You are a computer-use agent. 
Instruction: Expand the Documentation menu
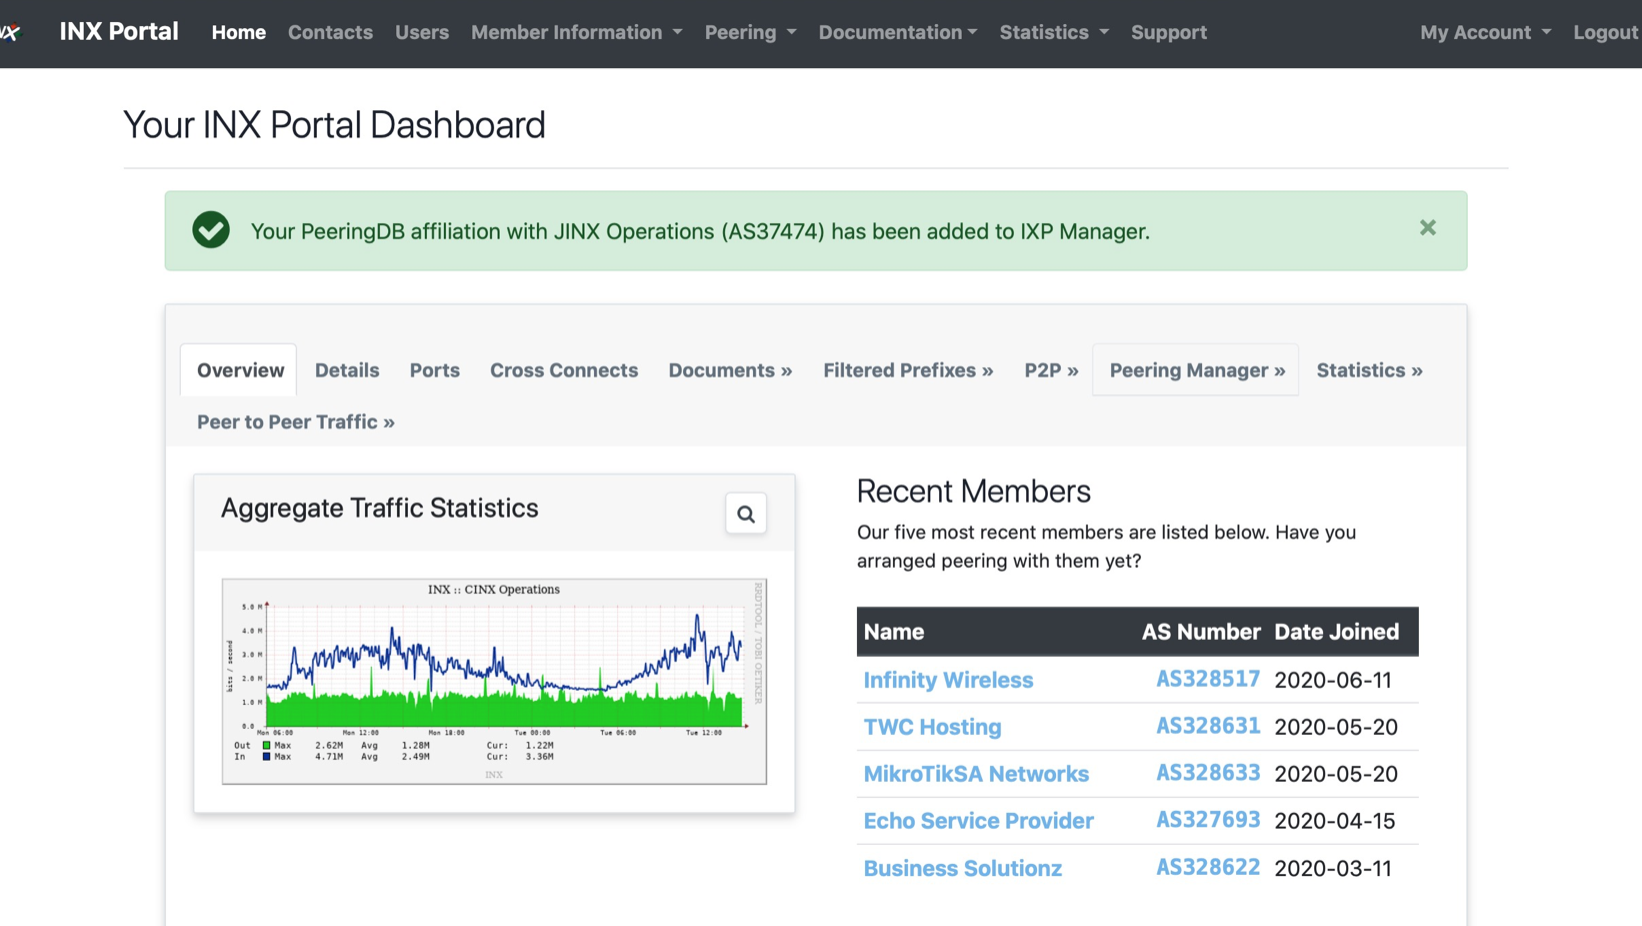click(x=897, y=32)
